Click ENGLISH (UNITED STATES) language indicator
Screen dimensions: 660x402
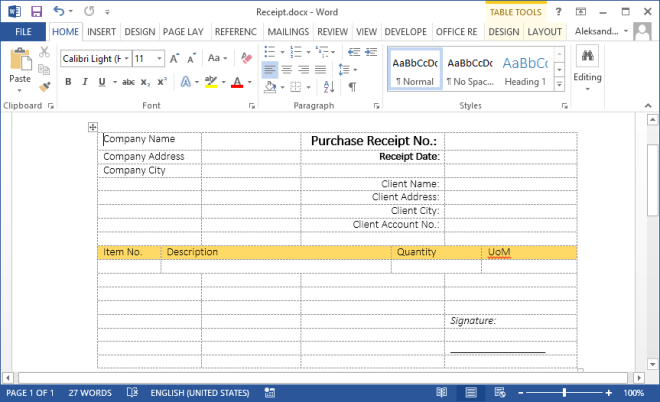(200, 393)
